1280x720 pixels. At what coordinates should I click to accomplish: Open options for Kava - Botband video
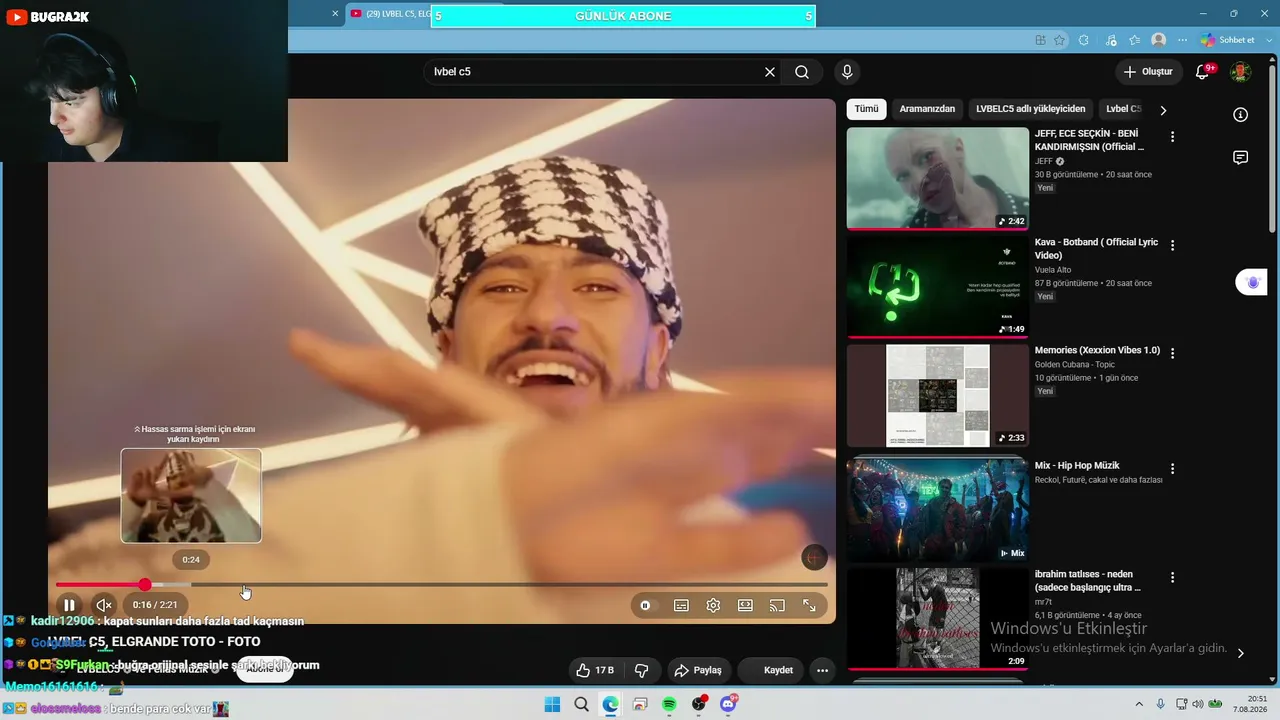pyautogui.click(x=1173, y=245)
